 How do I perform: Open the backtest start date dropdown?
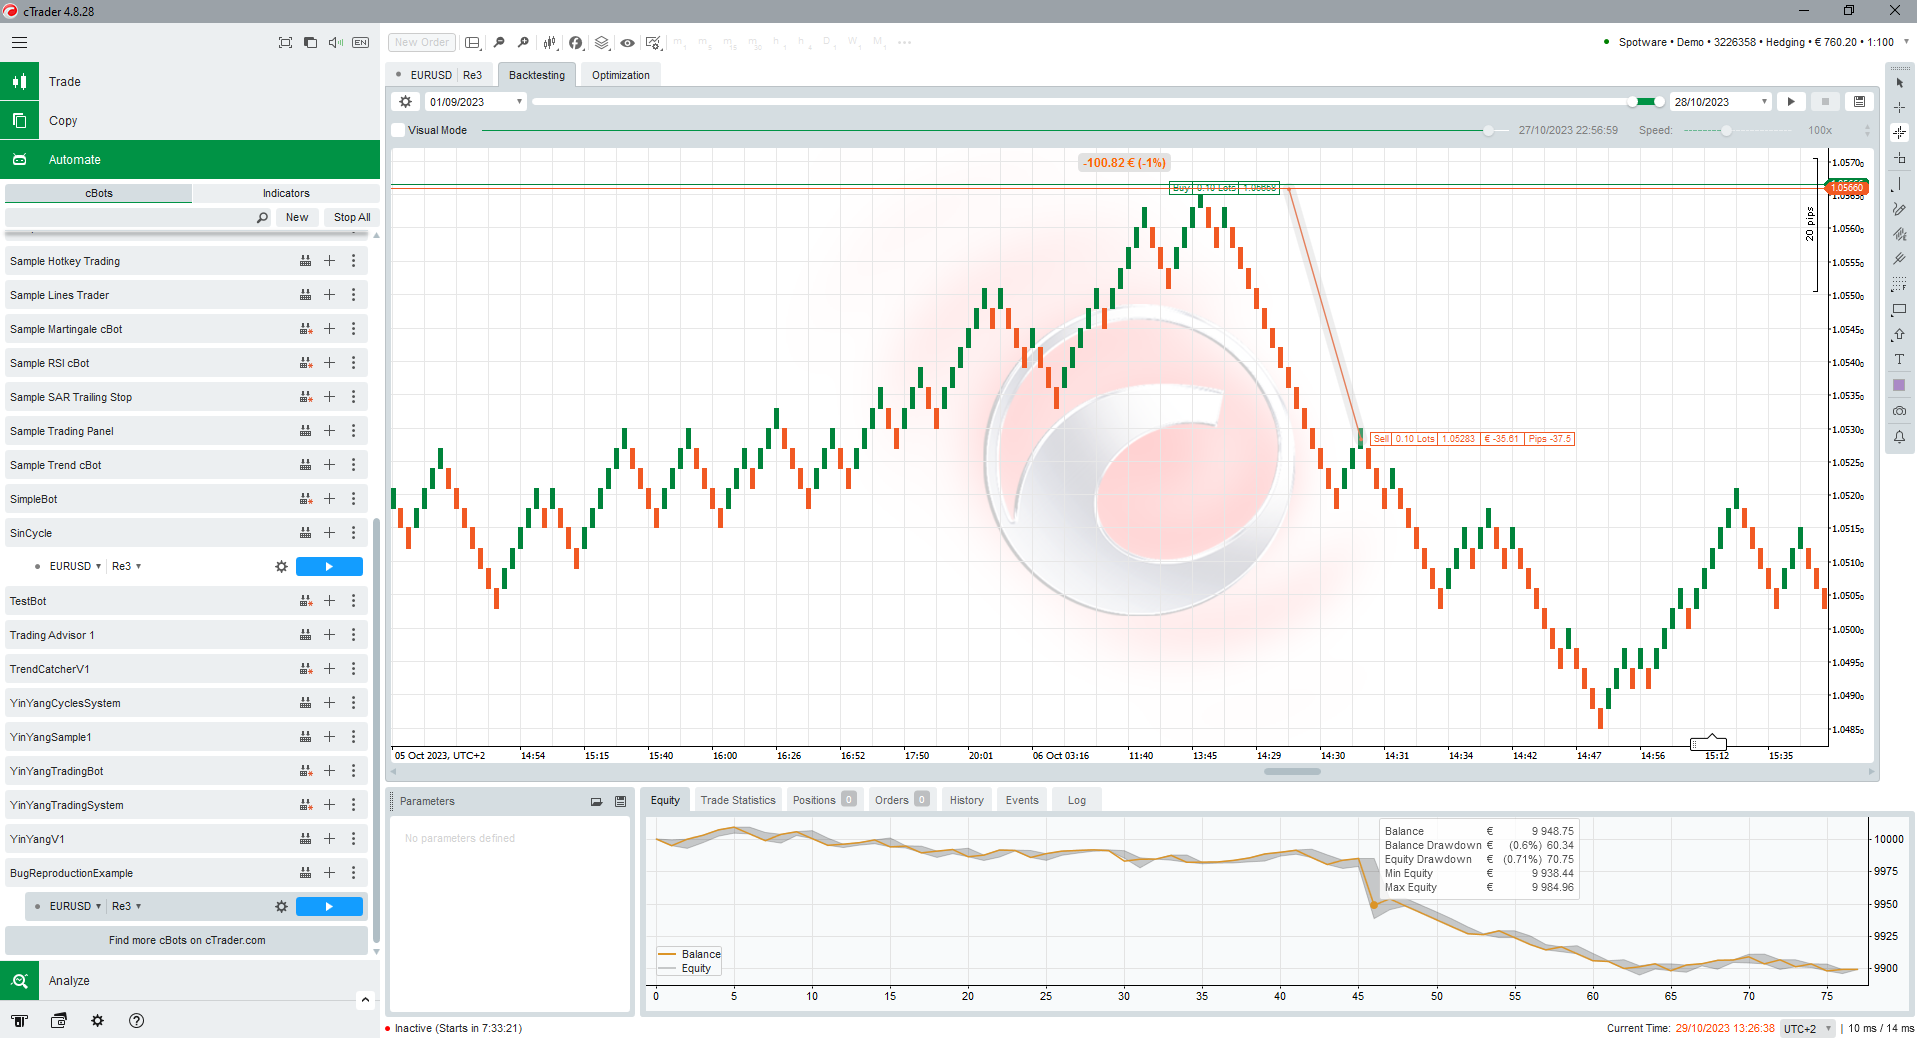[x=518, y=102]
